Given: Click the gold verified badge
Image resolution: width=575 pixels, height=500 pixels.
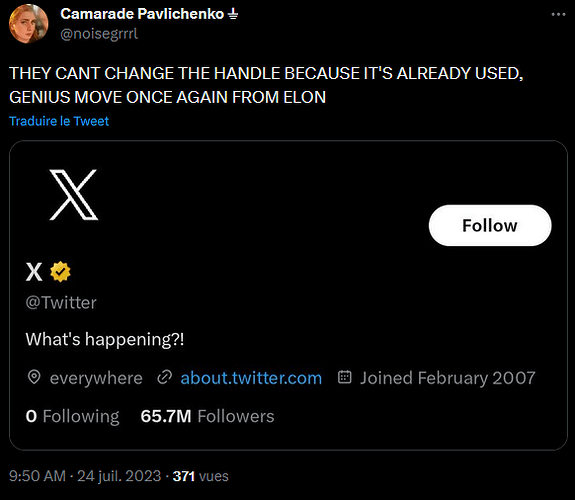Looking at the screenshot, I should [60, 272].
